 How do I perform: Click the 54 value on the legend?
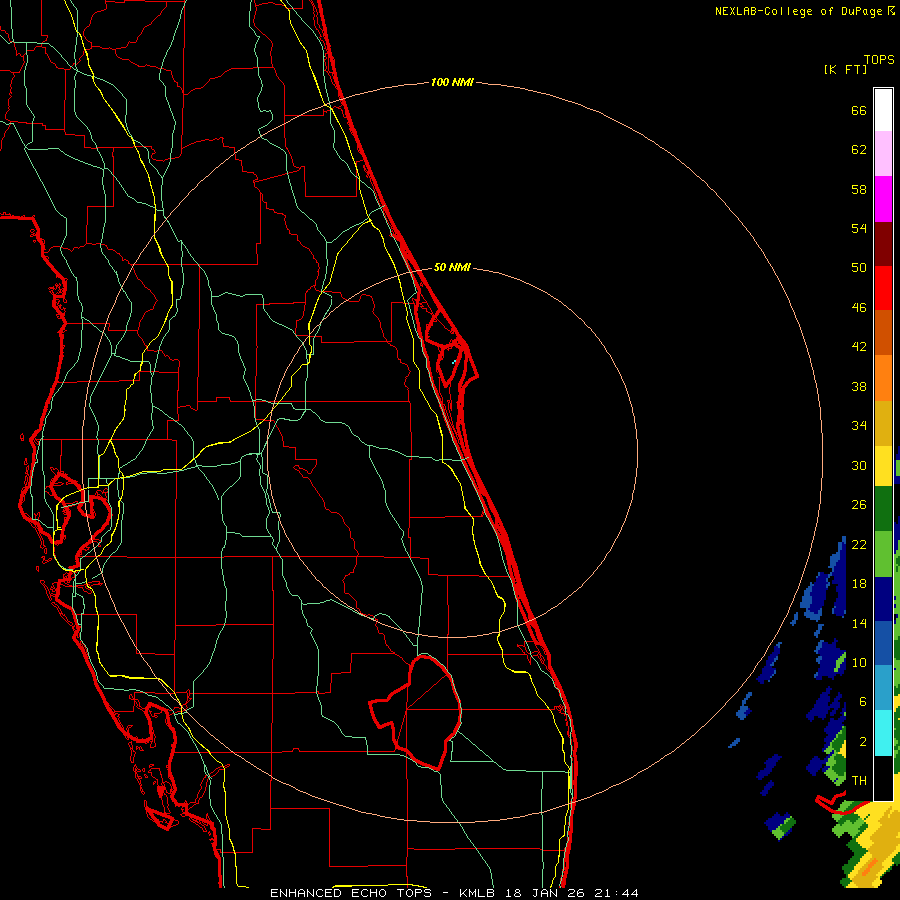(859, 228)
